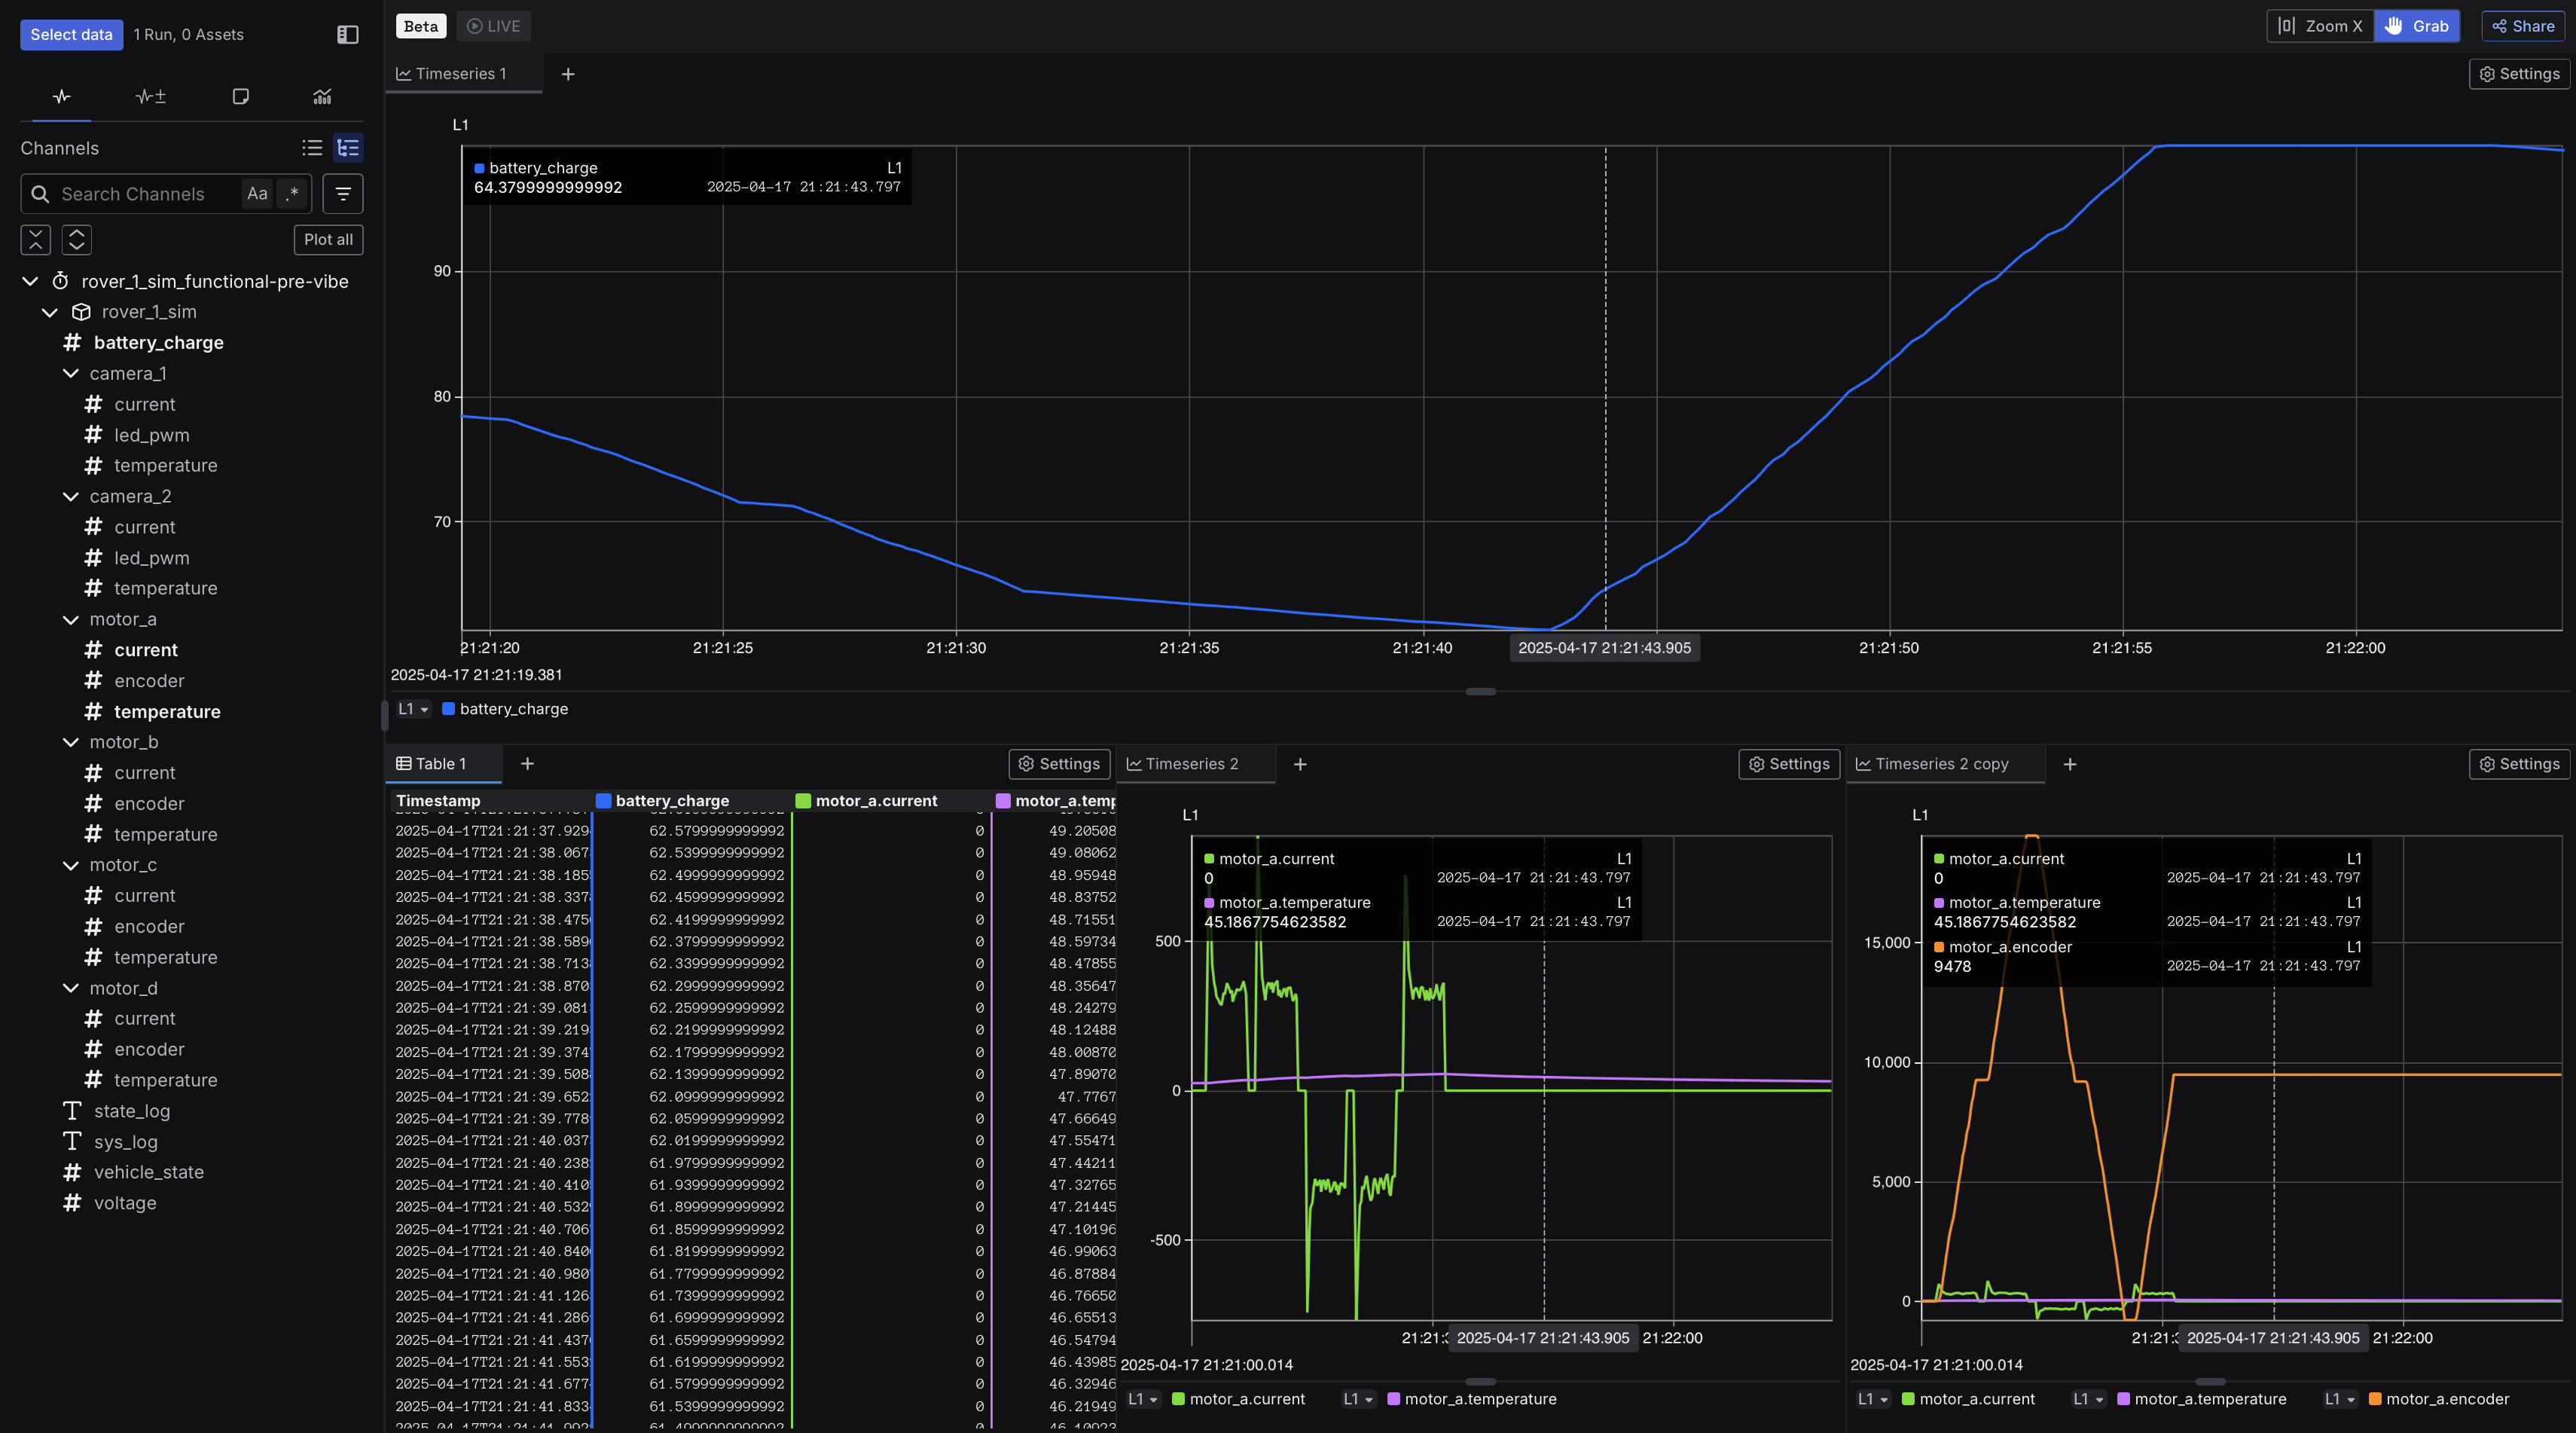Toggle regex search option
This screenshot has width=2576, height=1433.
pyautogui.click(x=292, y=194)
